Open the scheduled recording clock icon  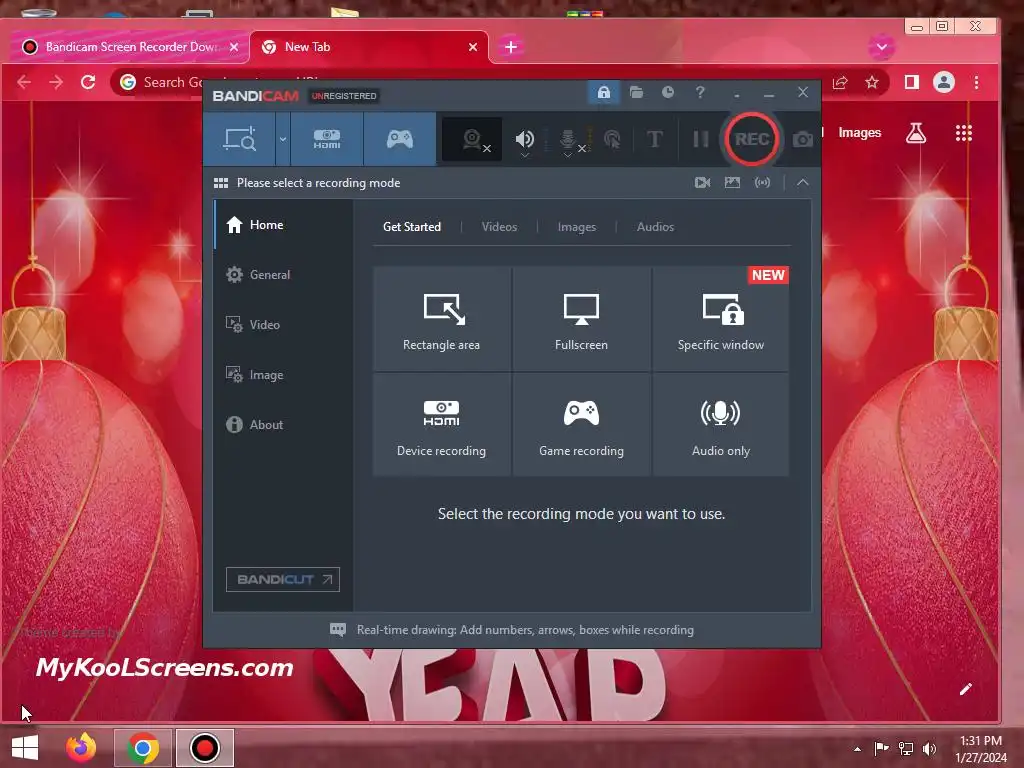[x=667, y=92]
